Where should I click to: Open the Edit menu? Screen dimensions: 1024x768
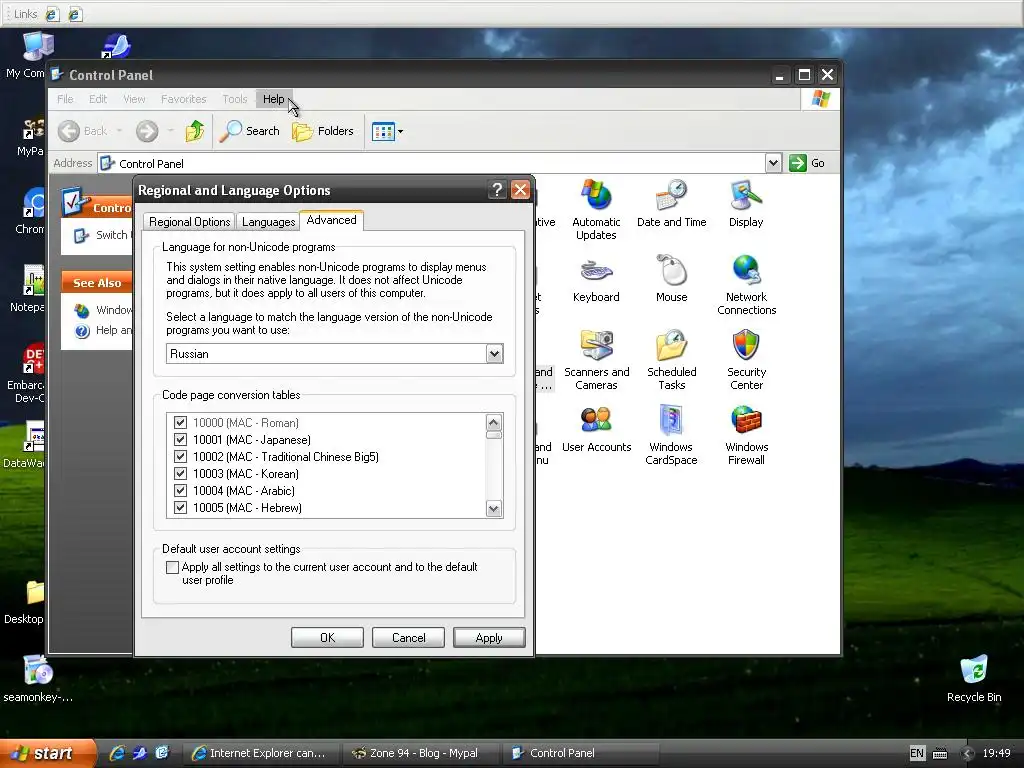tap(98, 99)
